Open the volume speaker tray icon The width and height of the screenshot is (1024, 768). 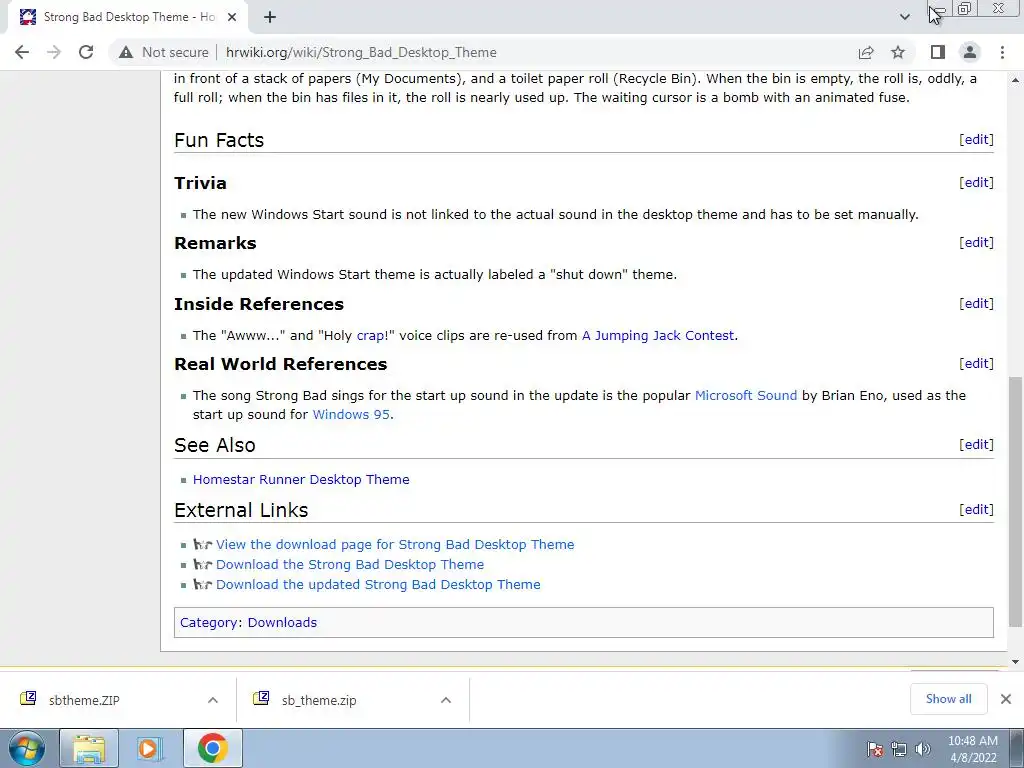[923, 749]
